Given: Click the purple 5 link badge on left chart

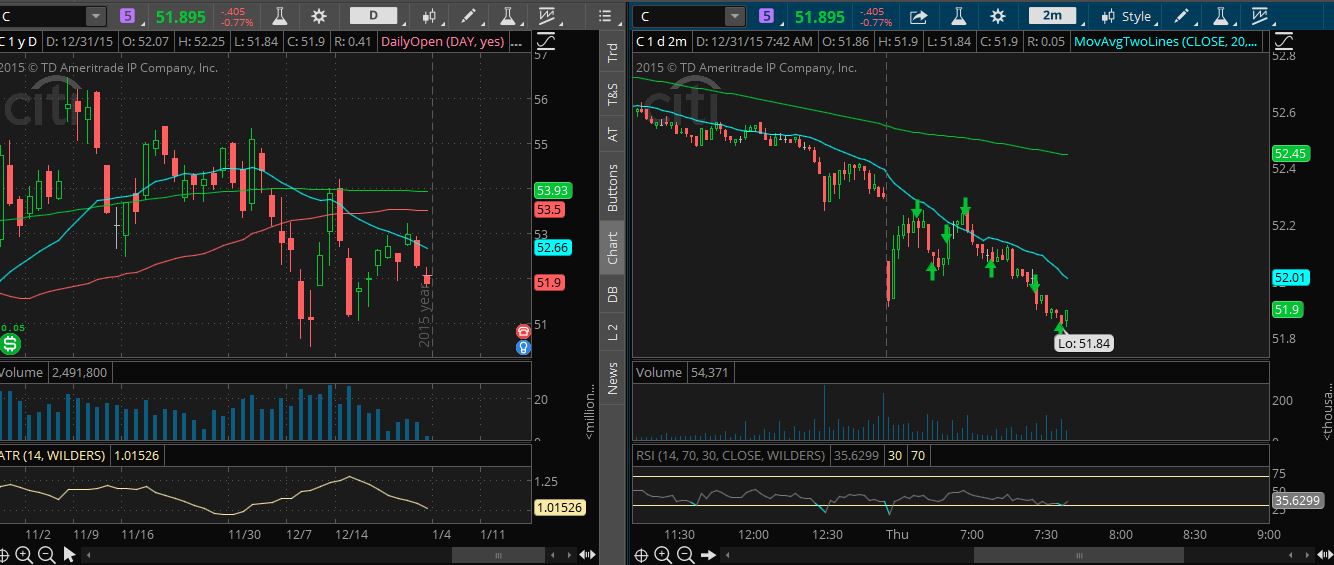Looking at the screenshot, I should pyautogui.click(x=127, y=16).
